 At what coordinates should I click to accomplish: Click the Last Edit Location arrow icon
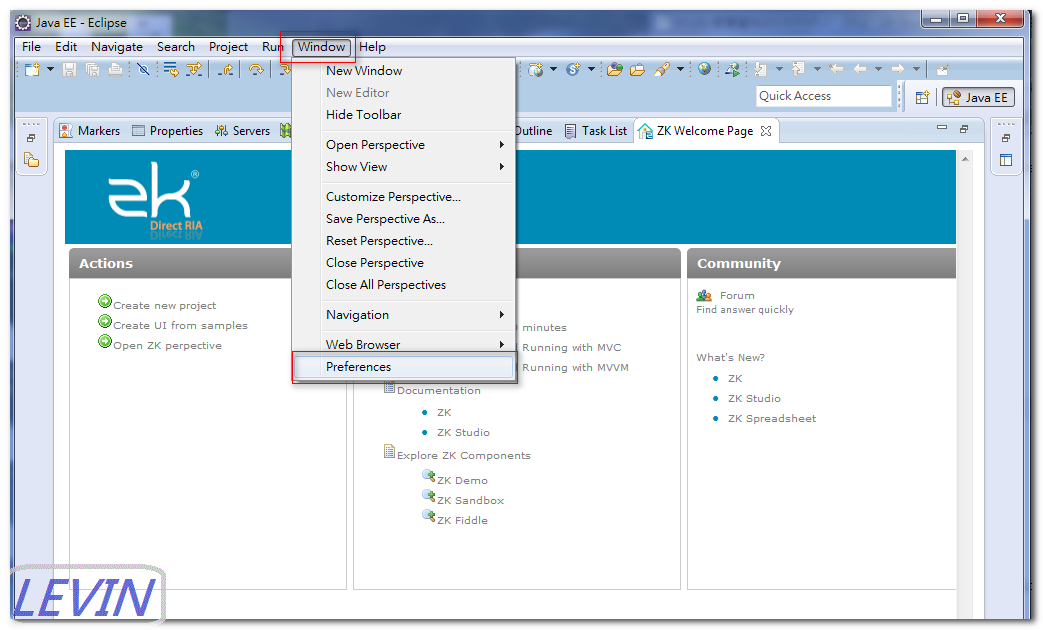tap(837, 69)
